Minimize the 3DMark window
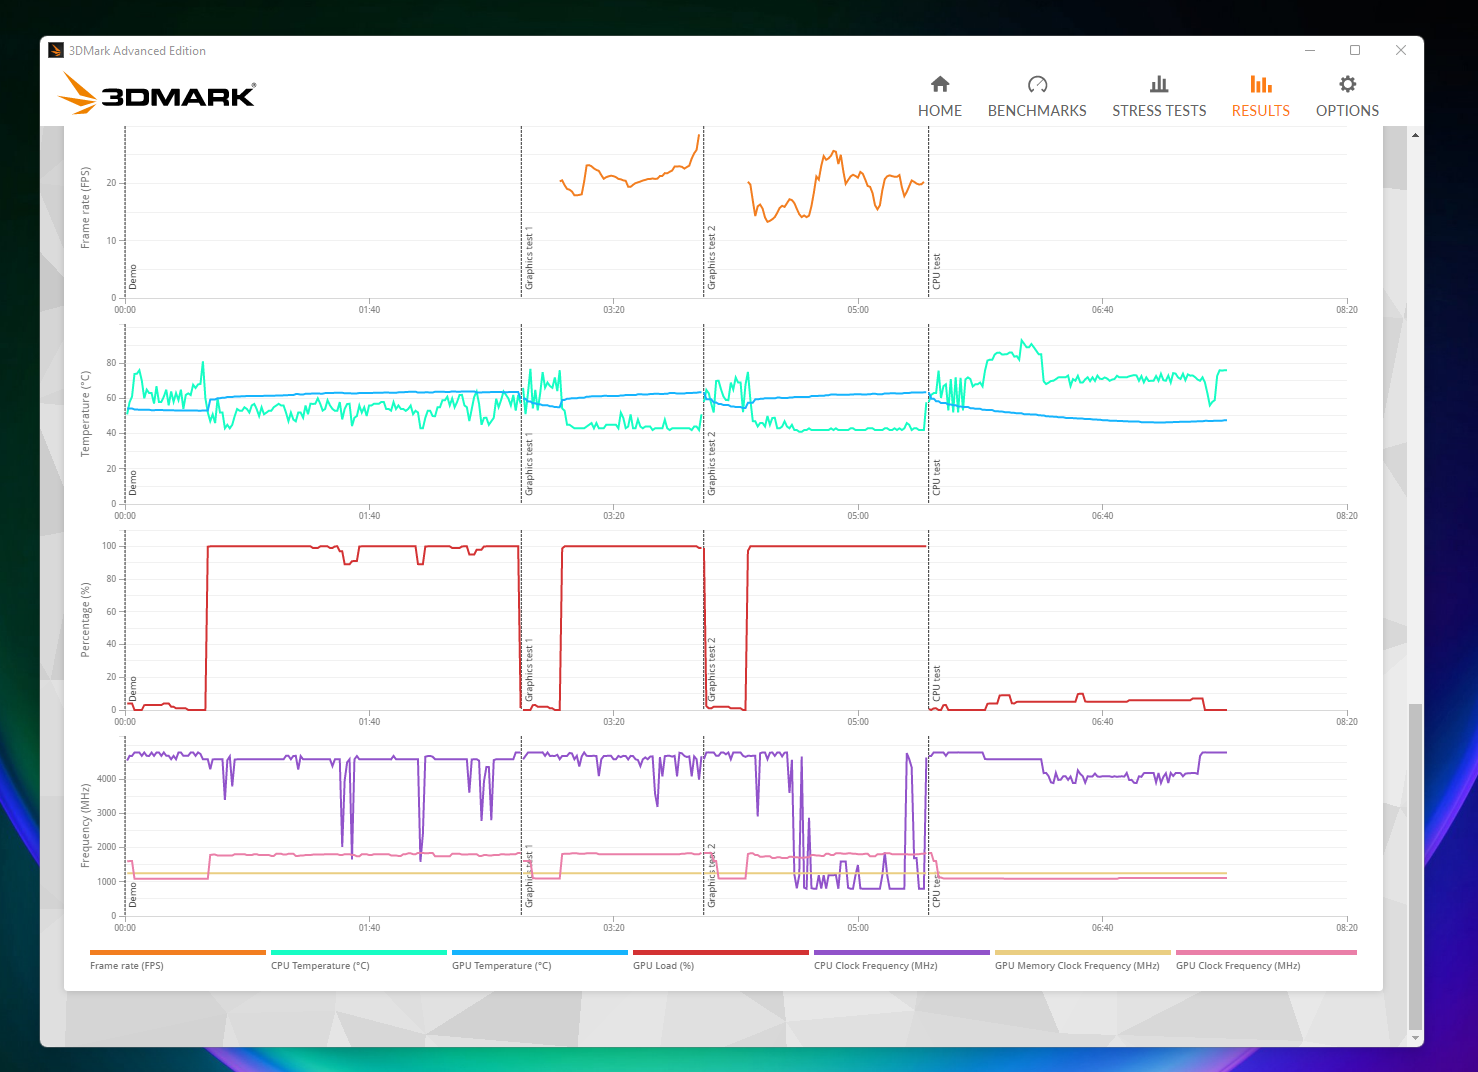 coord(1310,50)
